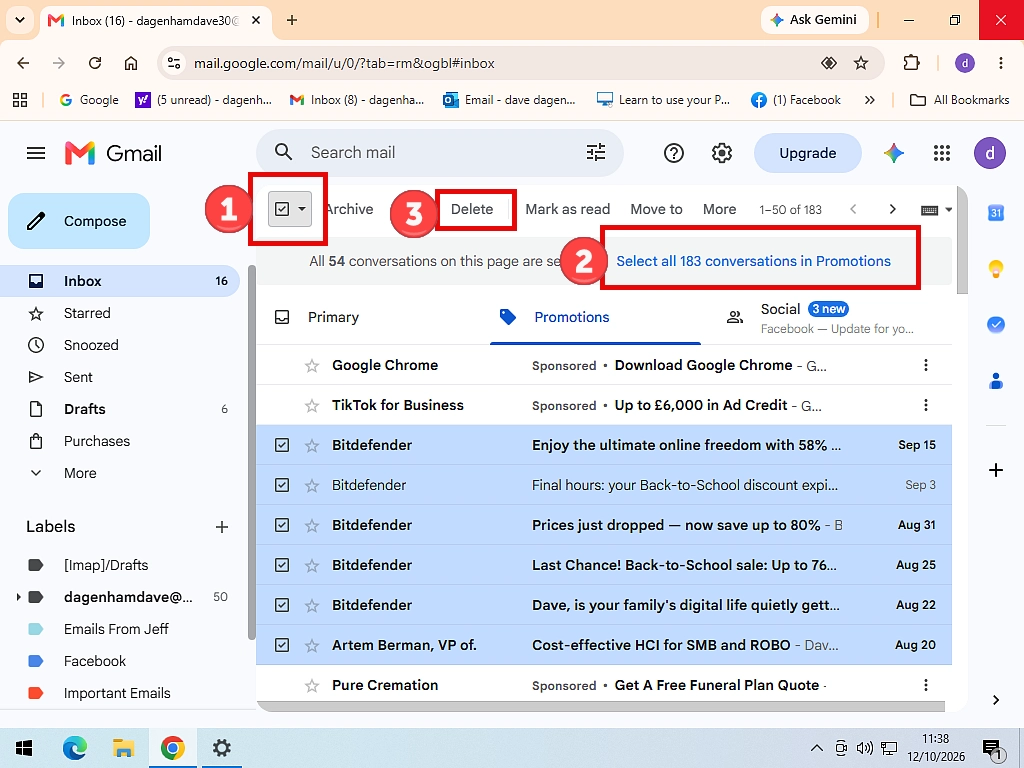
Task: Switch to Social tab
Action: [x=826, y=317]
